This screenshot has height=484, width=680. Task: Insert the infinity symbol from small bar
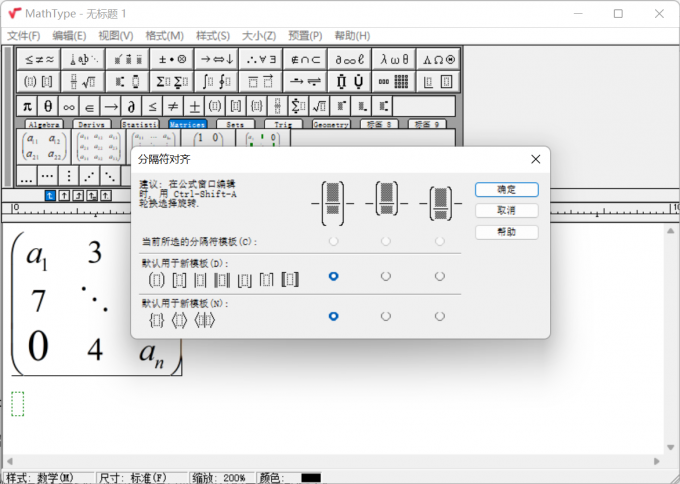(x=69, y=106)
